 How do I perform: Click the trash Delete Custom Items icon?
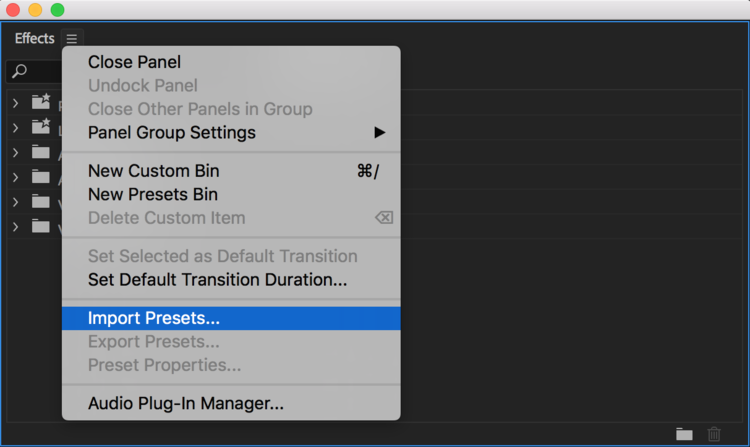pyautogui.click(x=714, y=433)
